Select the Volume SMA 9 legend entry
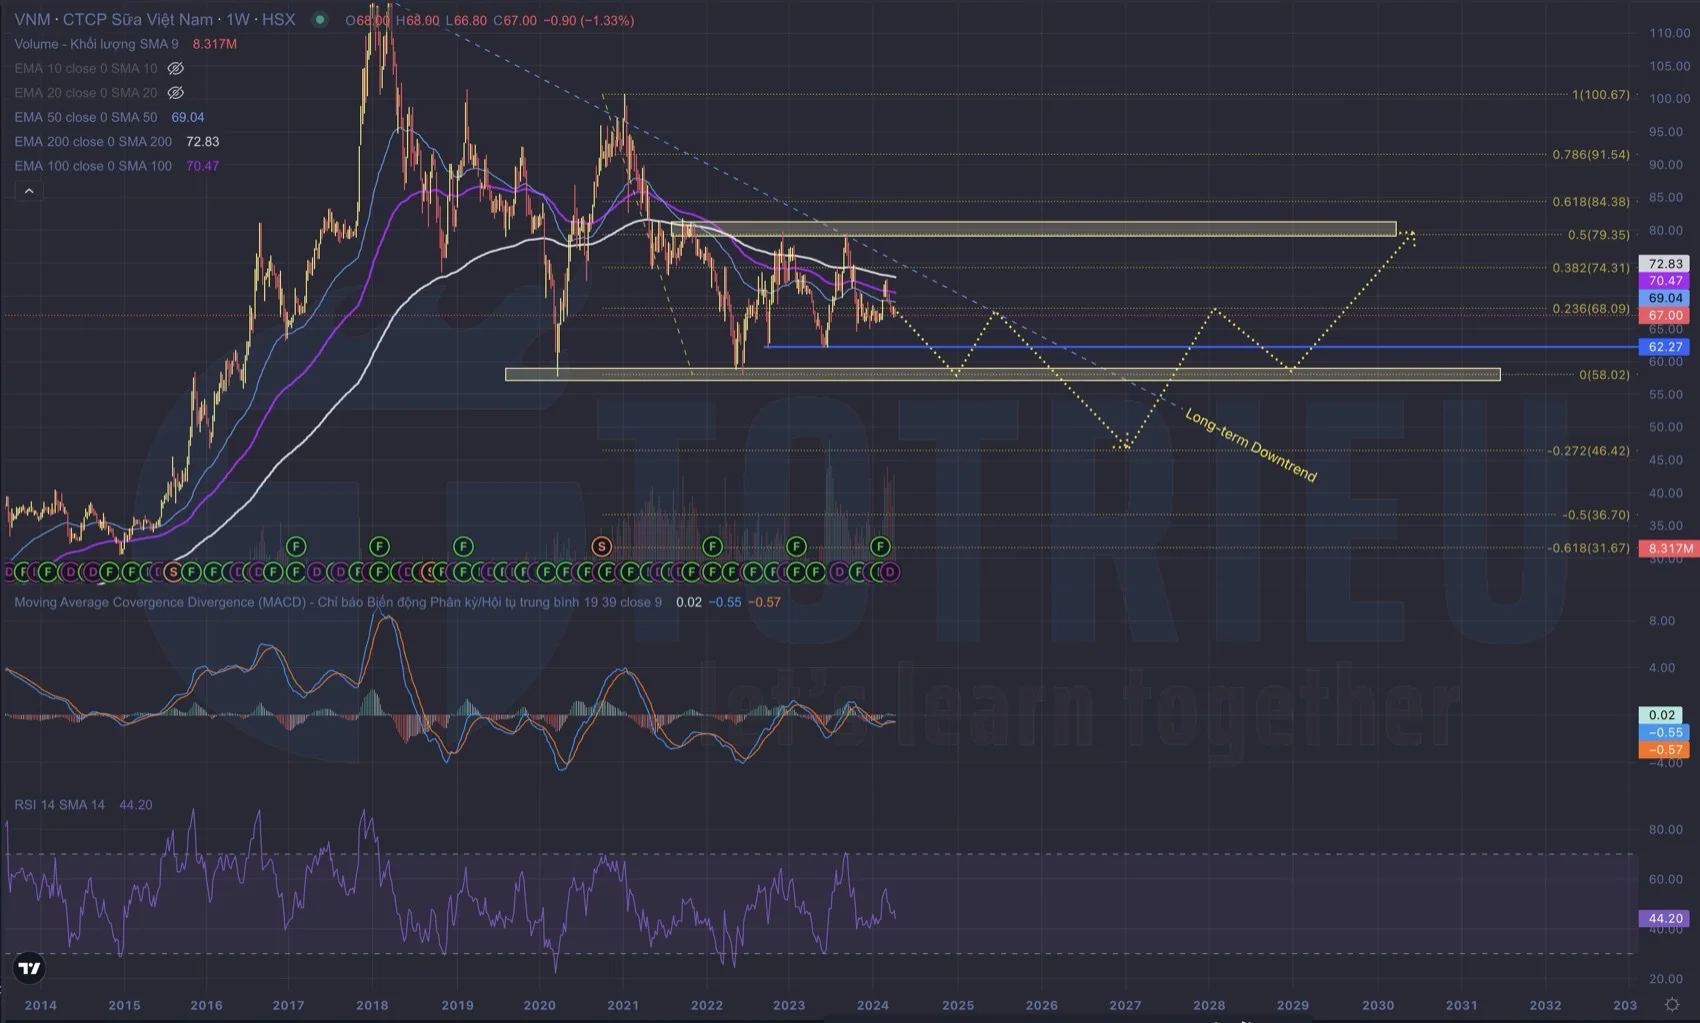The height and width of the screenshot is (1023, 1700). (x=96, y=44)
